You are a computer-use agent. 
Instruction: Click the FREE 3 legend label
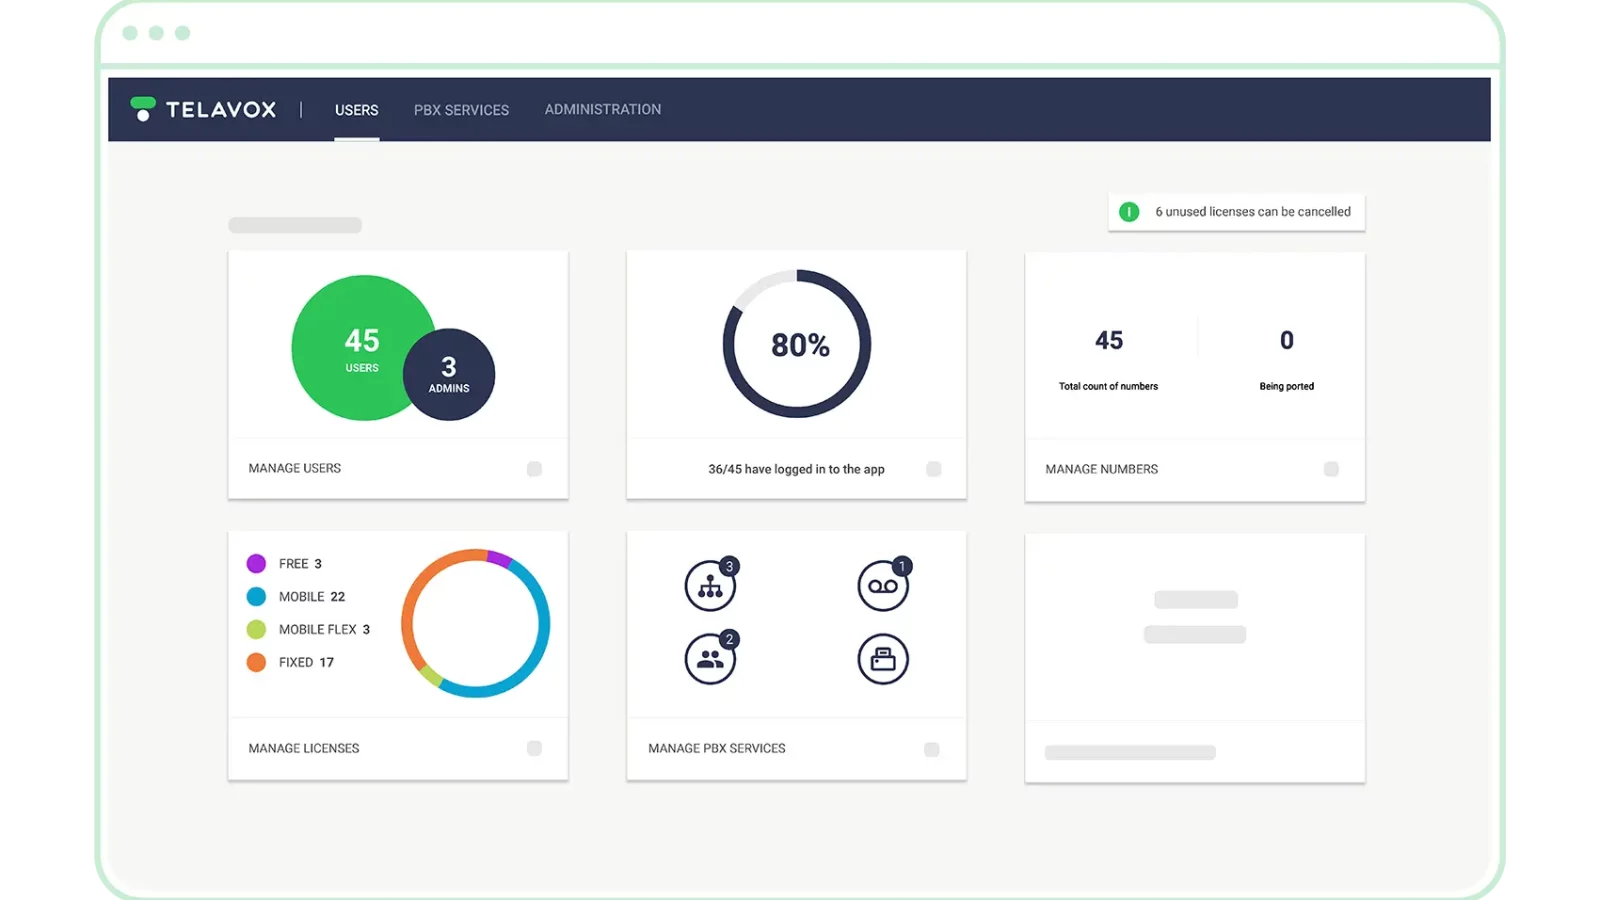[300, 563]
